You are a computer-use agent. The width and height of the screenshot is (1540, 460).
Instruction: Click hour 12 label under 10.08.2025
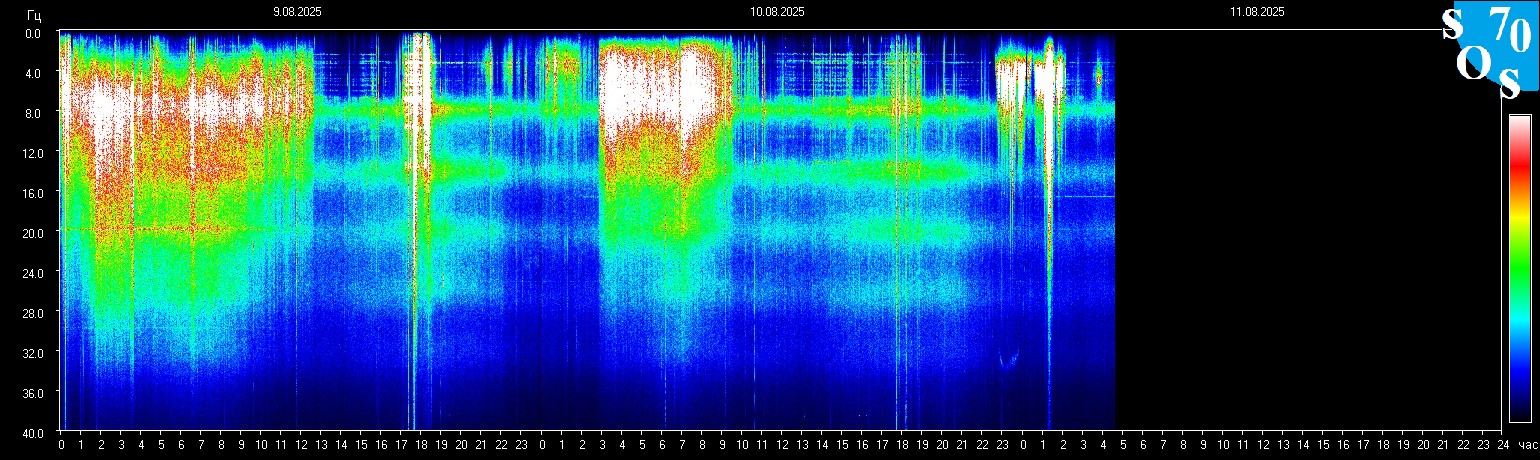(x=782, y=445)
